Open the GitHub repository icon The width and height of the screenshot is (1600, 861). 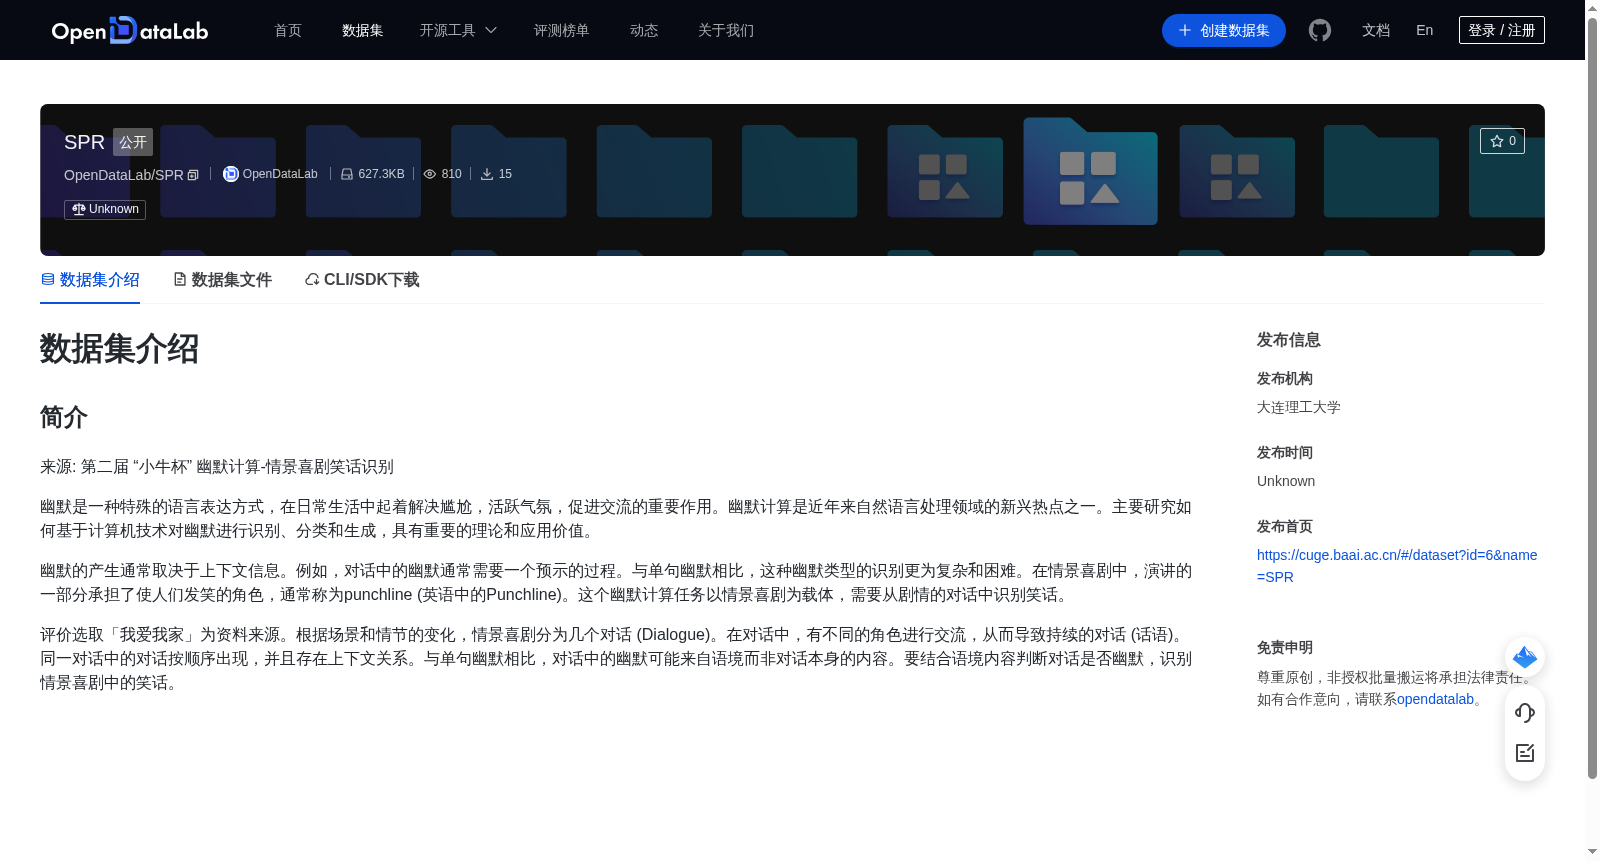coord(1320,30)
